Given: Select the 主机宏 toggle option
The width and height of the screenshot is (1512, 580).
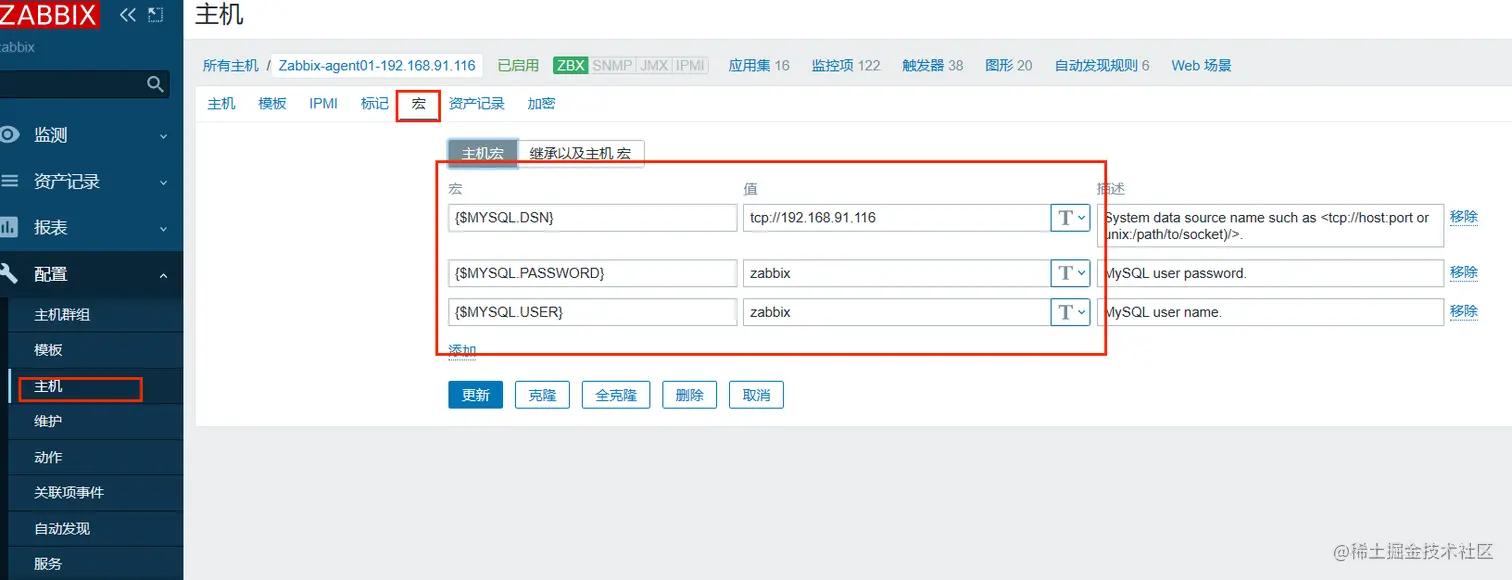Looking at the screenshot, I should click(x=483, y=153).
